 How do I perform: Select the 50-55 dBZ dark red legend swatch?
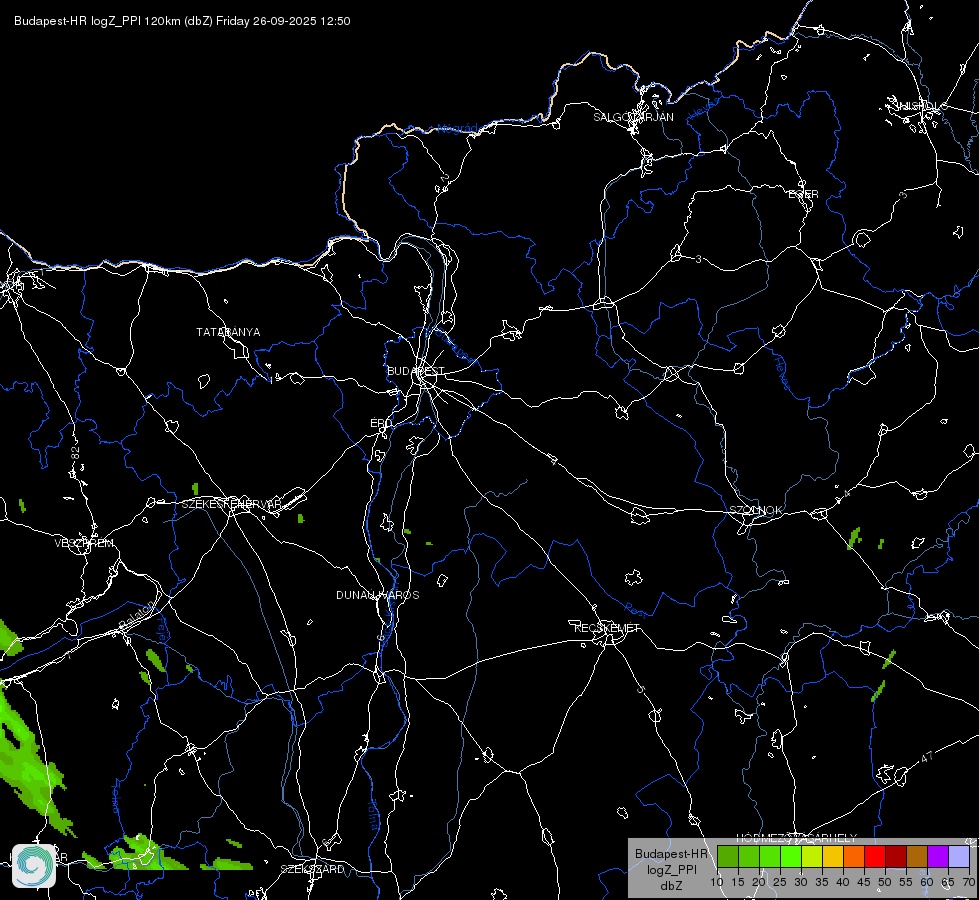(x=896, y=856)
